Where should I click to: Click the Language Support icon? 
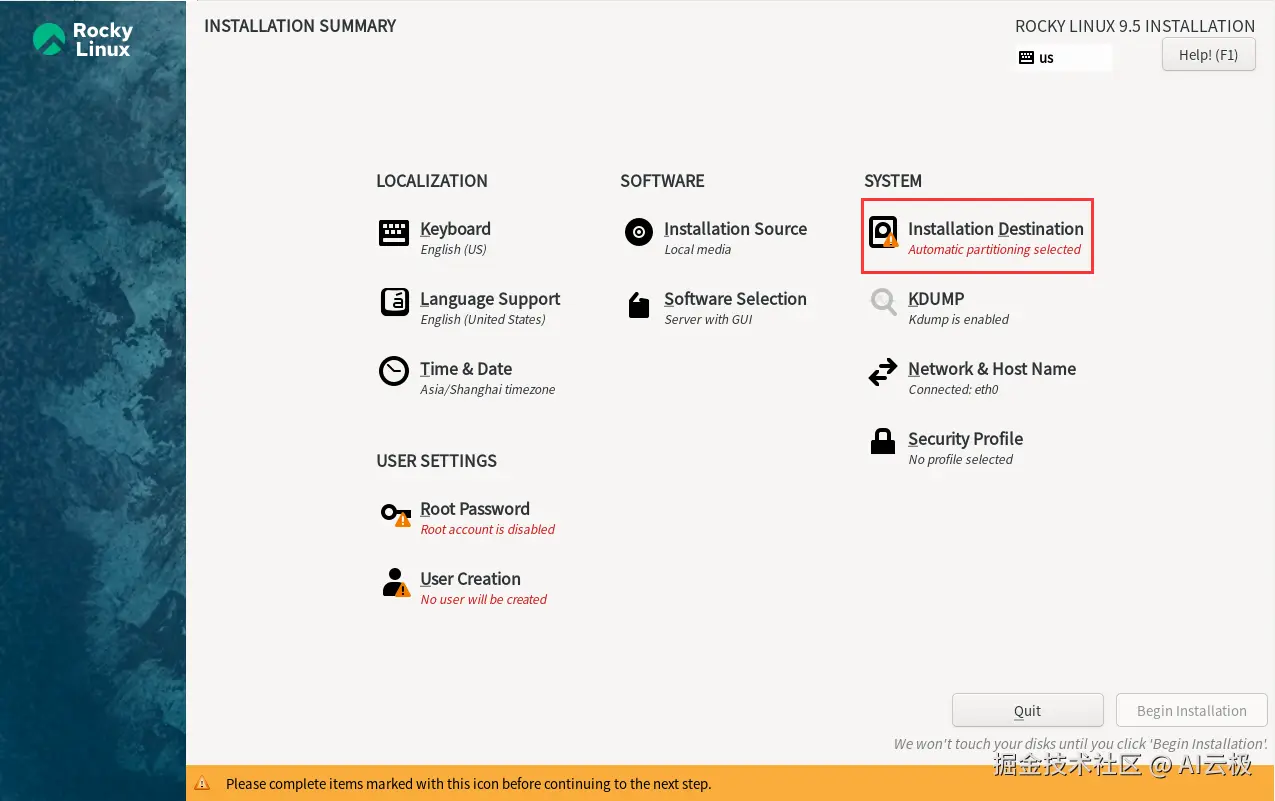394,302
